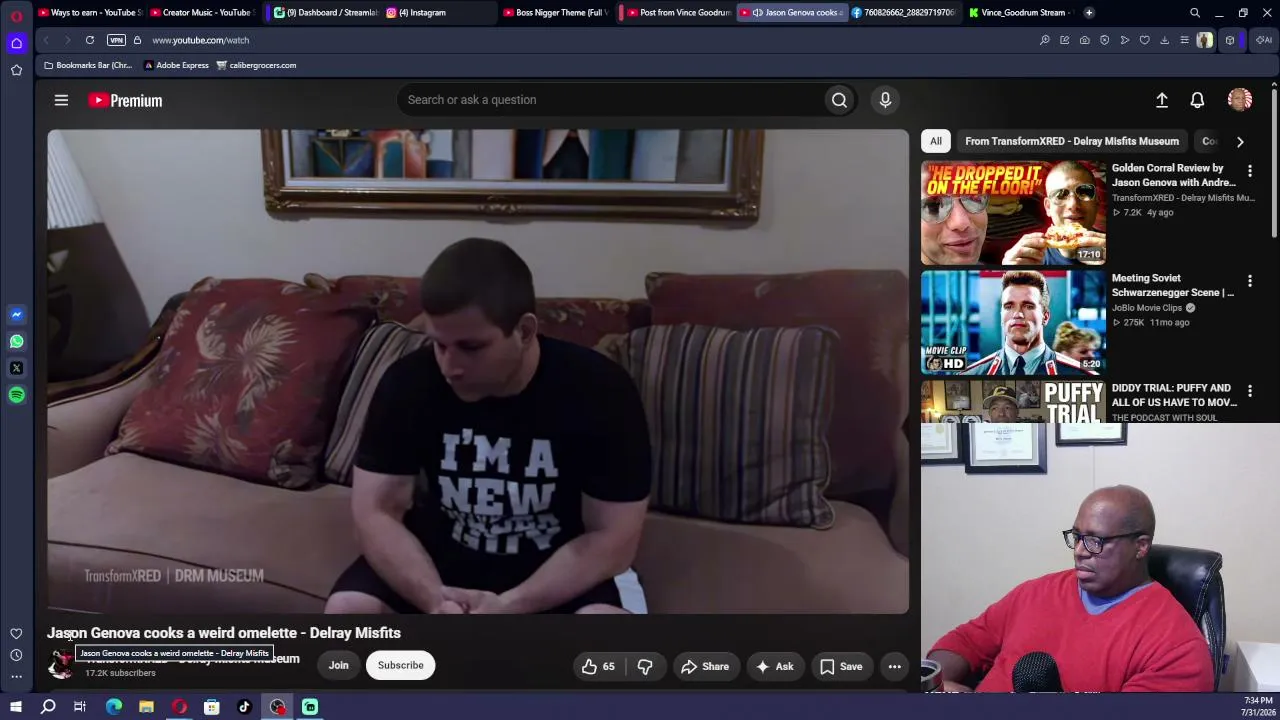Open Task View on the taskbar
Screen dimensions: 1280x720
coord(80,707)
